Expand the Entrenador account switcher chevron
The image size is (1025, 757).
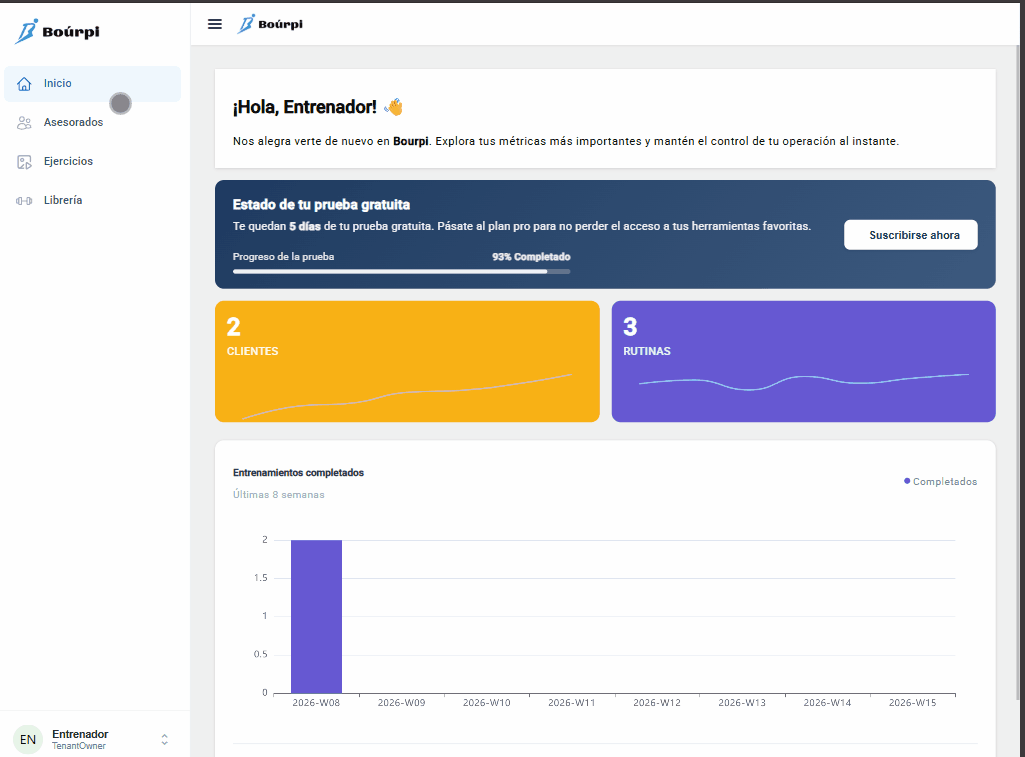165,740
